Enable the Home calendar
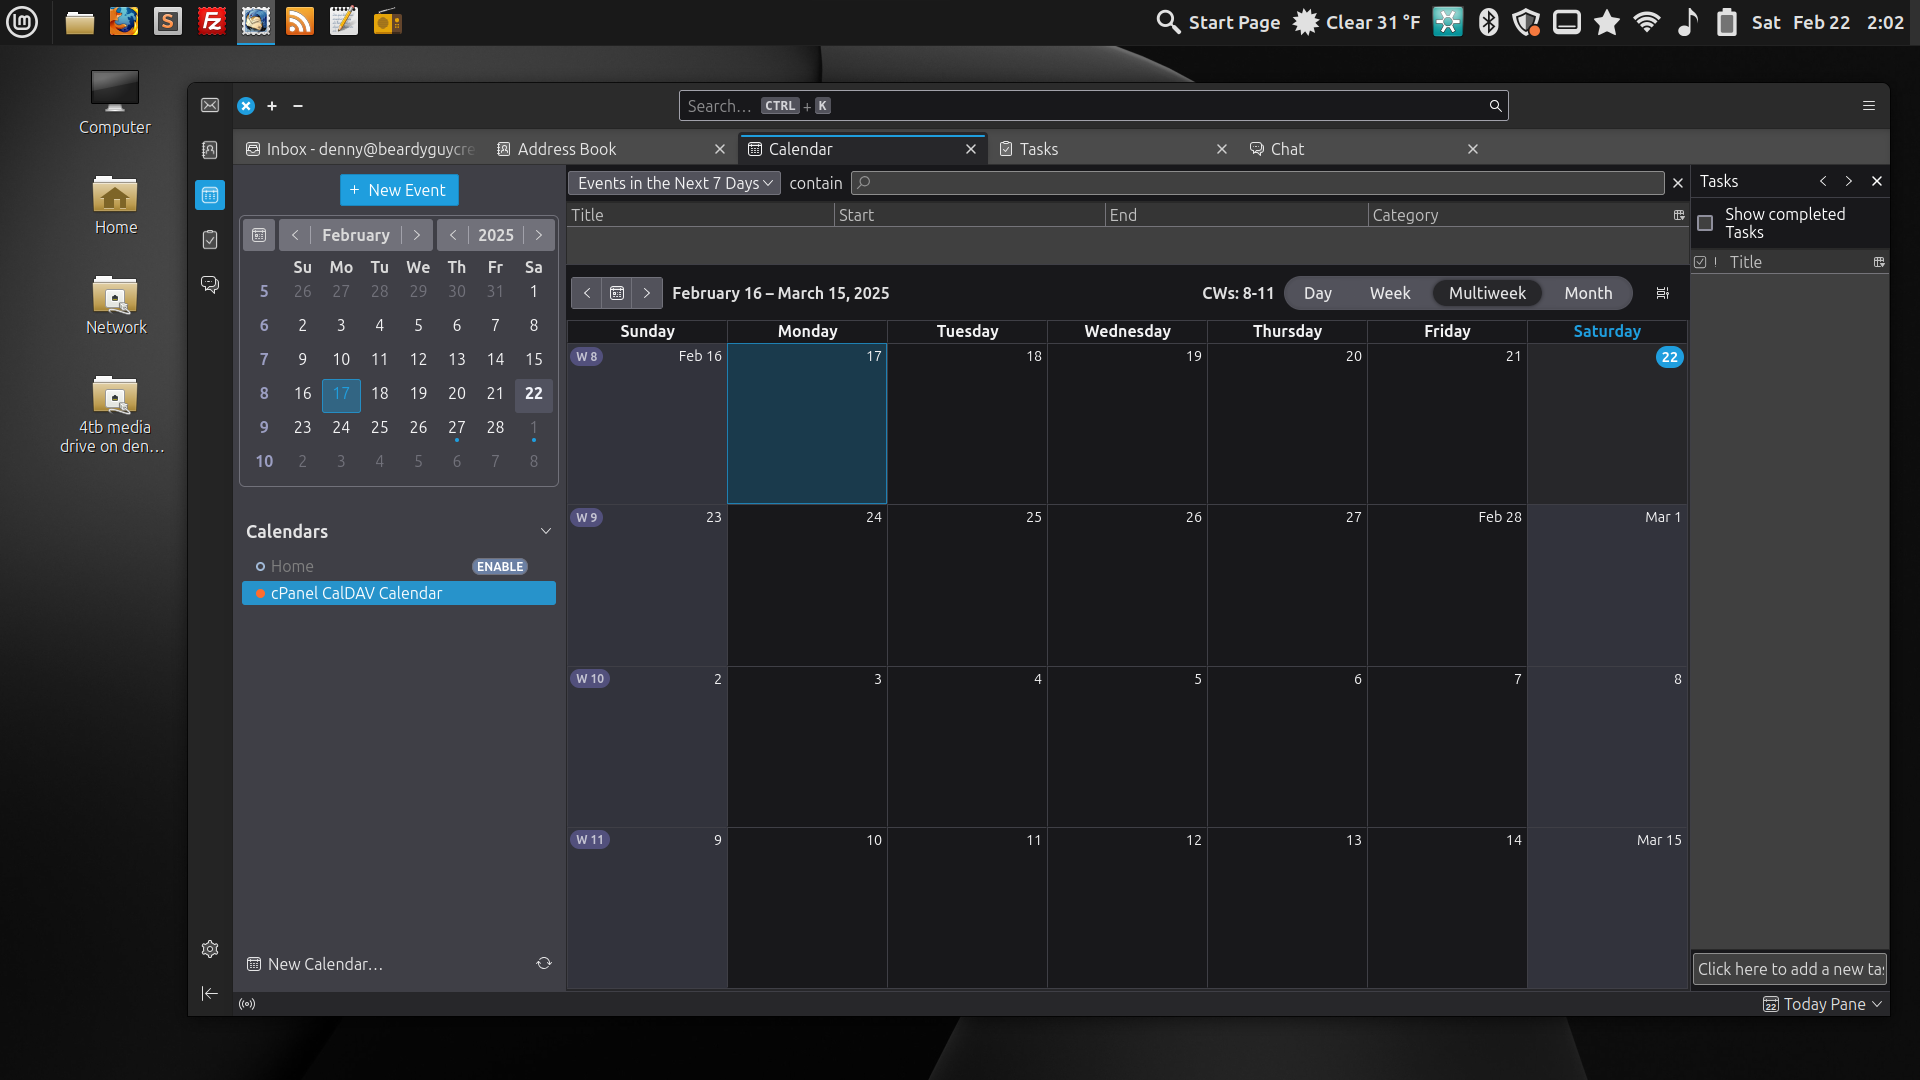 (500, 566)
